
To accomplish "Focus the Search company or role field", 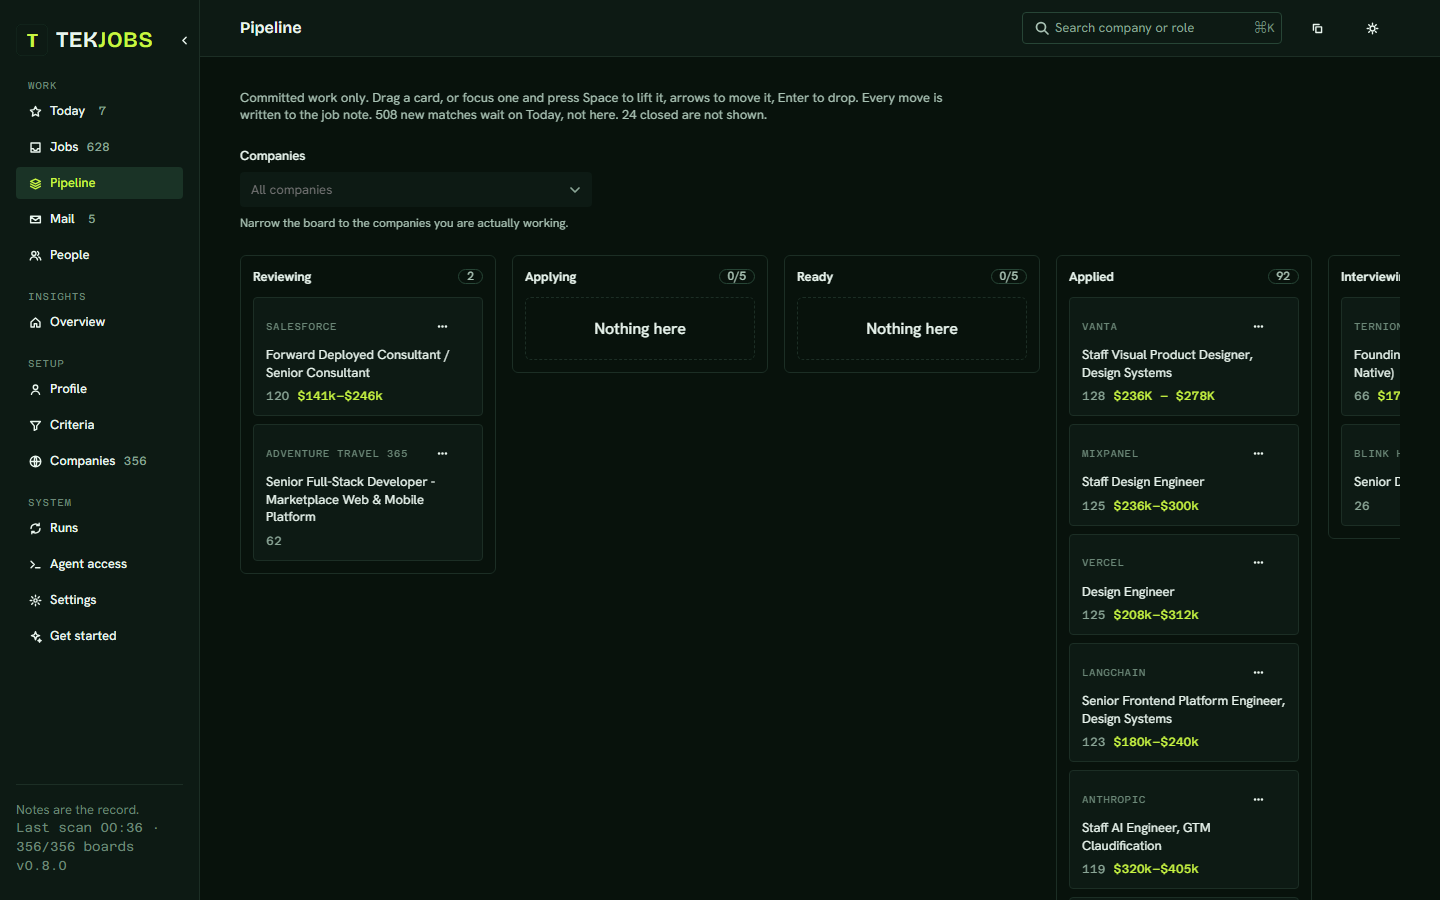I will tap(1151, 28).
